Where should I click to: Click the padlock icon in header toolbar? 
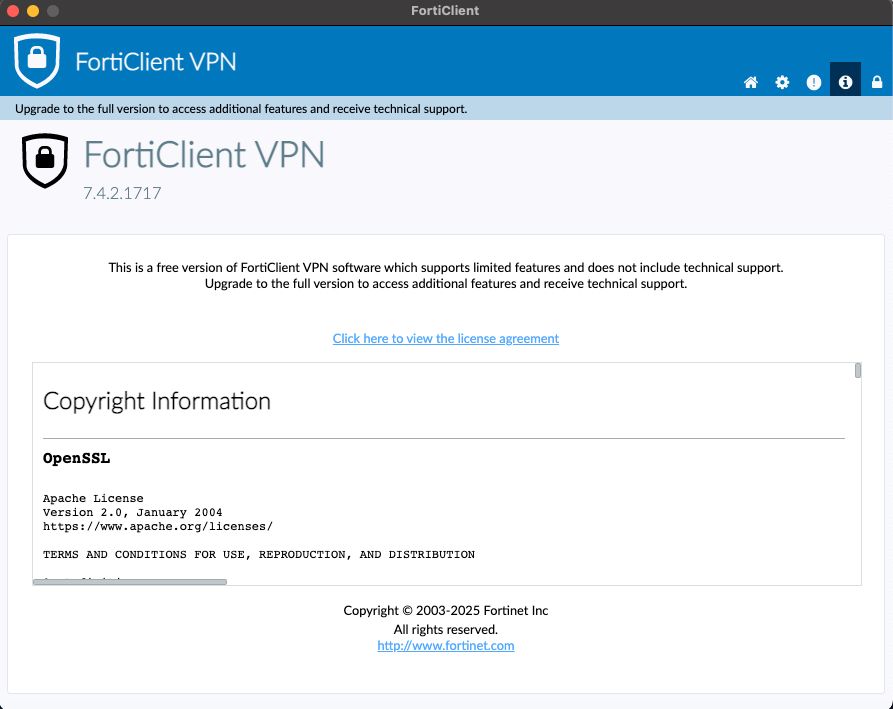(x=877, y=82)
